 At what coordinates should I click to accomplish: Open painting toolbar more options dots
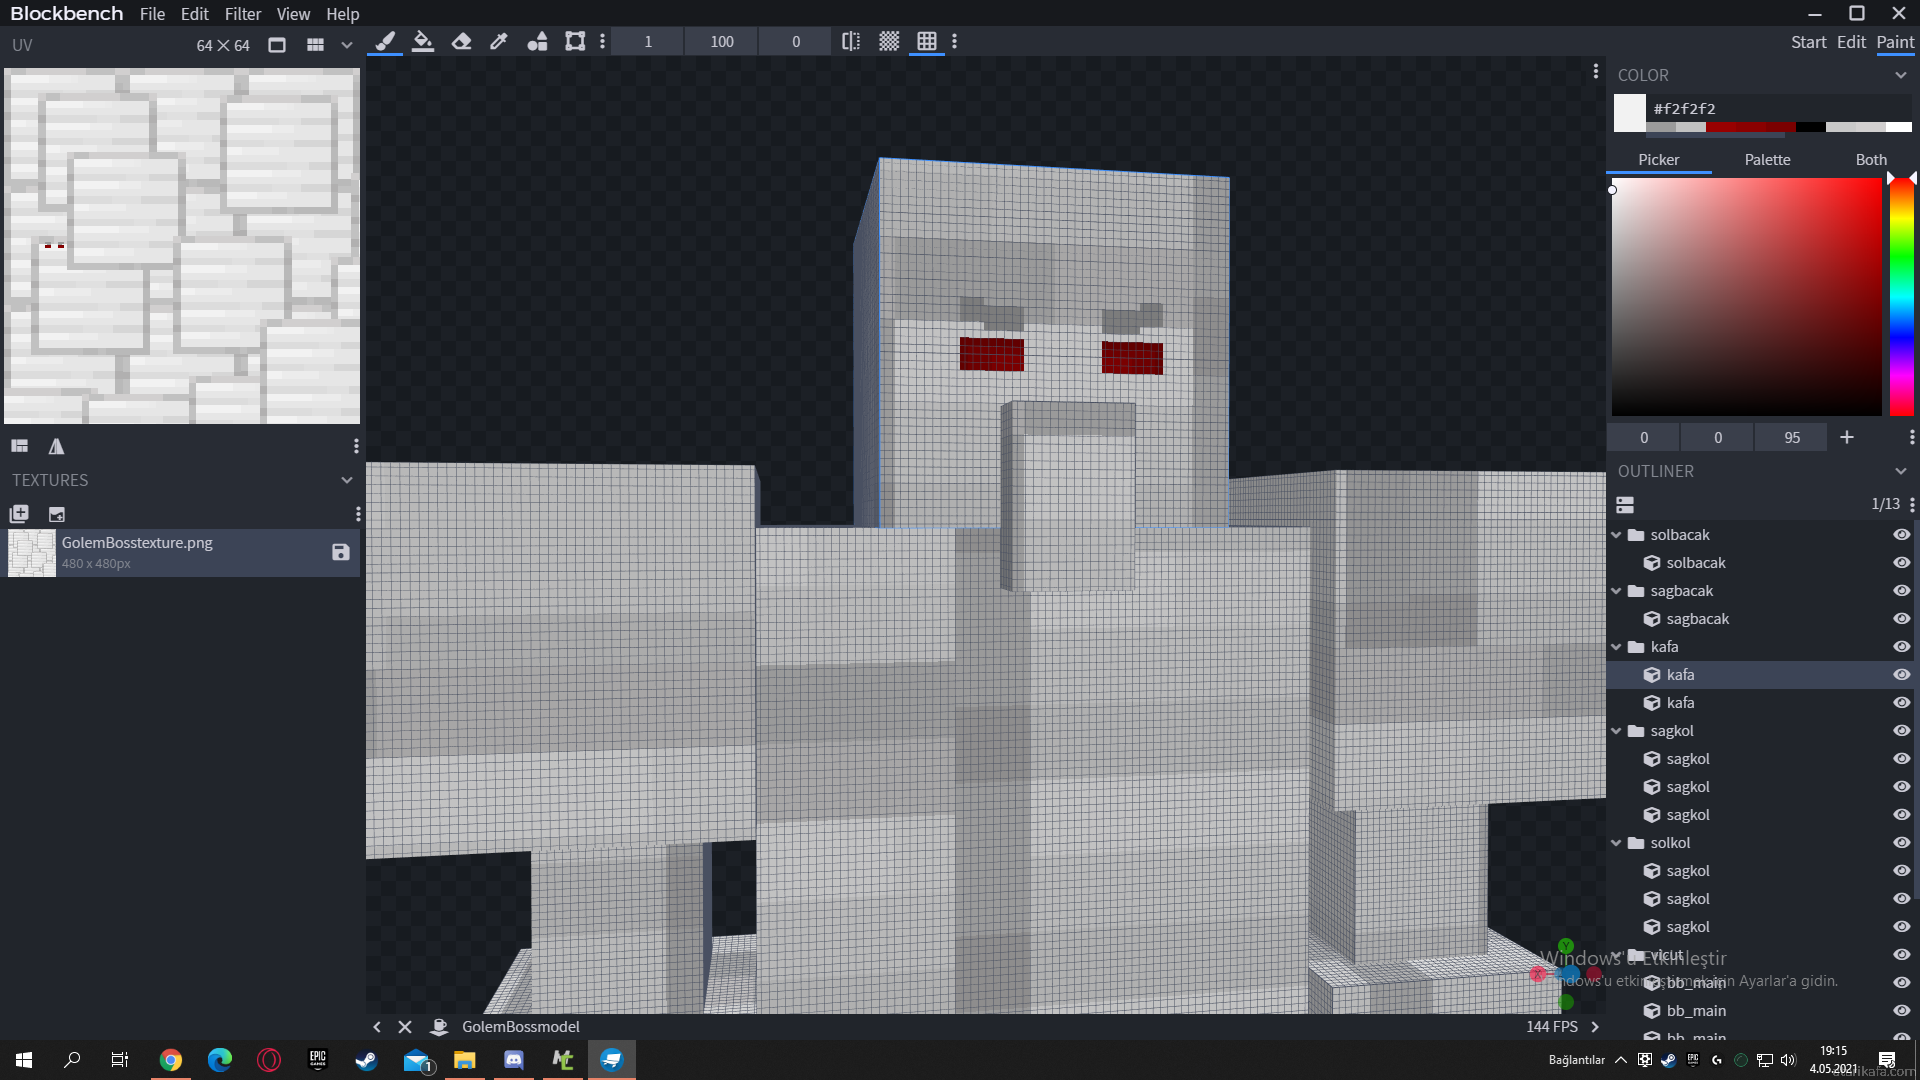955,41
